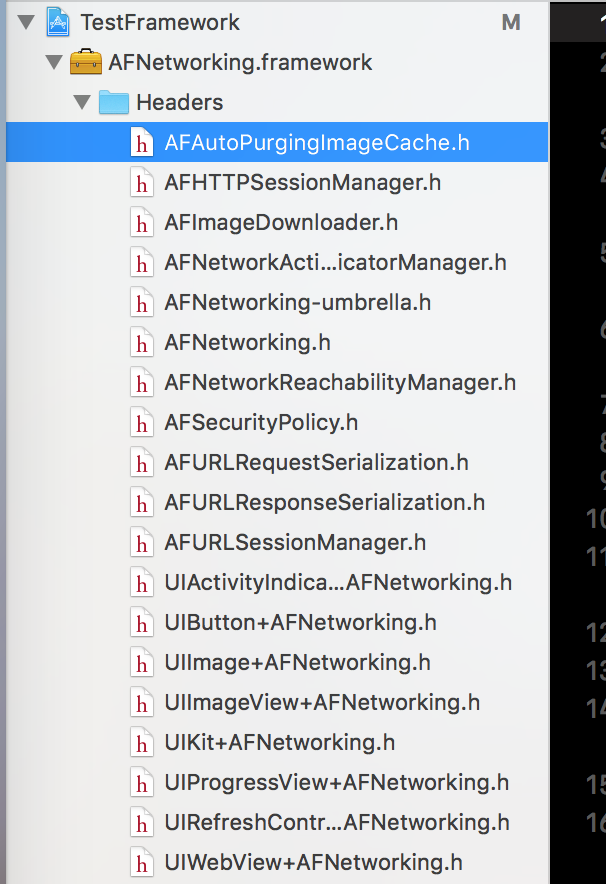
Task: Click header icon beside UIKit+AFNetworking.h
Action: coord(141,742)
